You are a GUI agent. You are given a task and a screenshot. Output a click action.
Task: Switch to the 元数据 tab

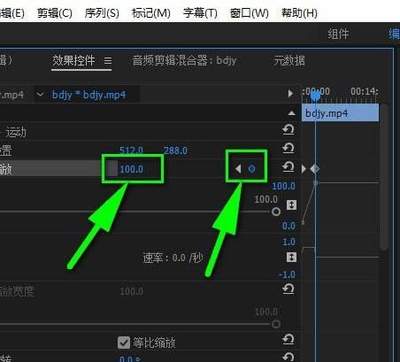pyautogui.click(x=289, y=61)
